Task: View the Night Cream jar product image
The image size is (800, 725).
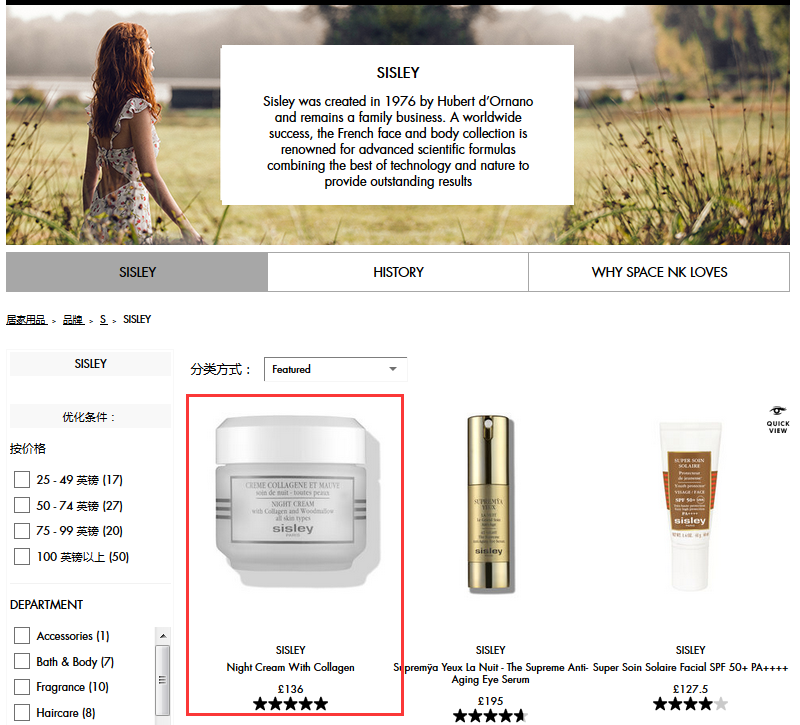Action: point(297,501)
